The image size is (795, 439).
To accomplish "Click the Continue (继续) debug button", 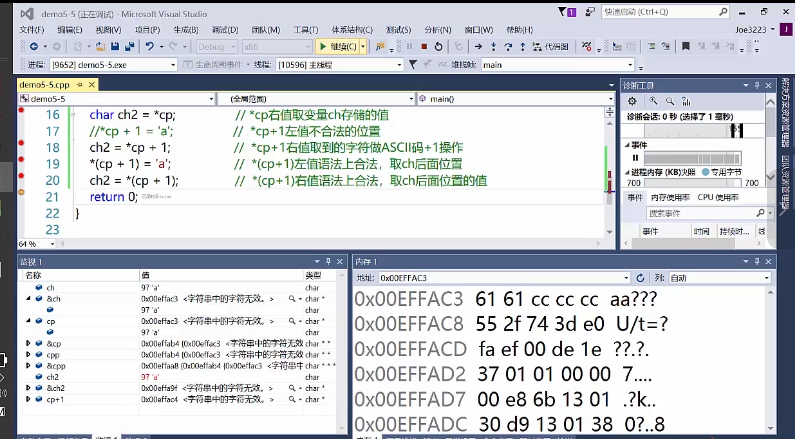I will pyautogui.click(x=340, y=46).
